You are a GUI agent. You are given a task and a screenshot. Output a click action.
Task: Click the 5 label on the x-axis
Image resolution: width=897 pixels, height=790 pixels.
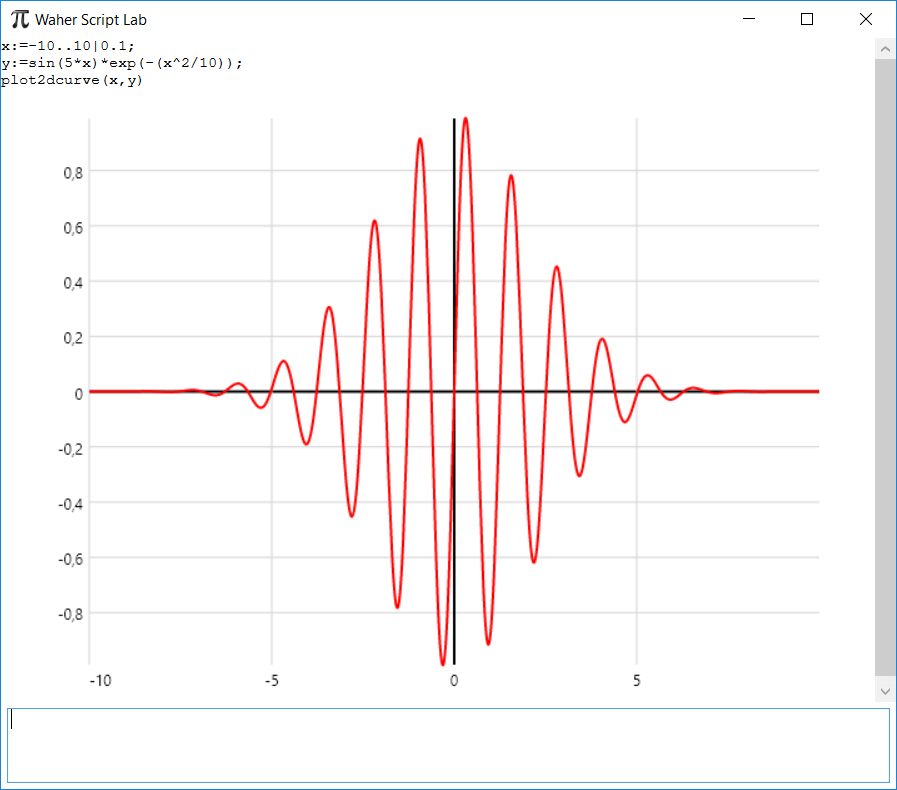[x=637, y=681]
